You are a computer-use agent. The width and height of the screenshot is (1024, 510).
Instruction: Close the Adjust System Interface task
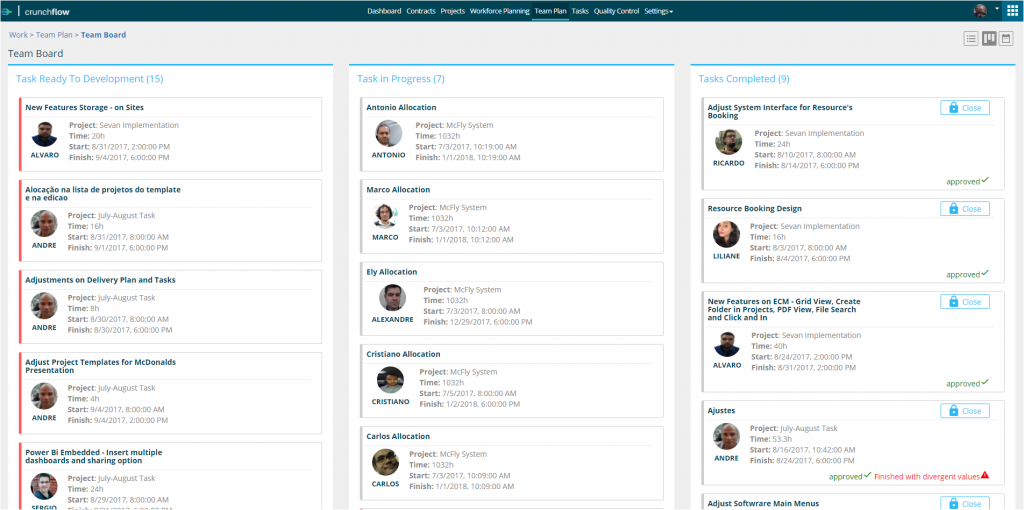965,108
